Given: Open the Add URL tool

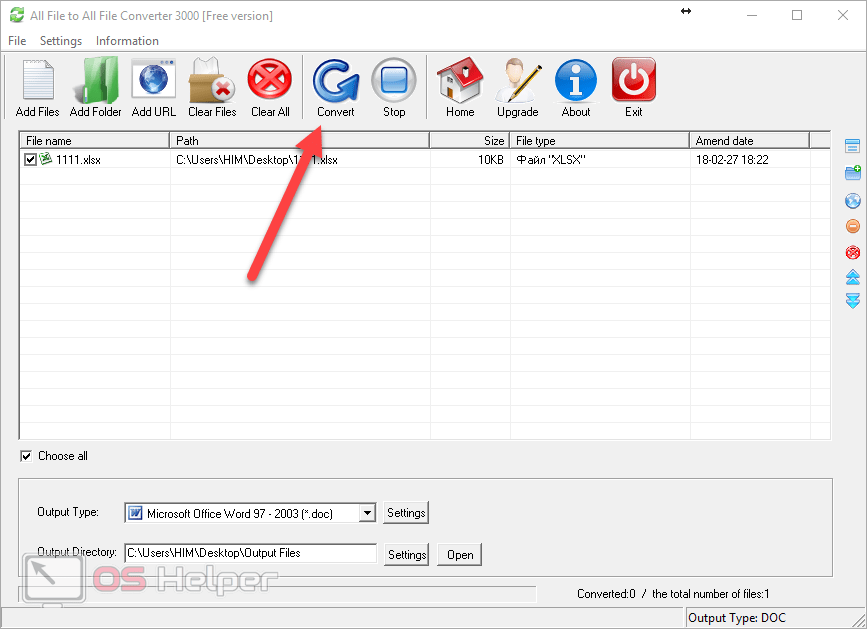Looking at the screenshot, I should (153, 82).
